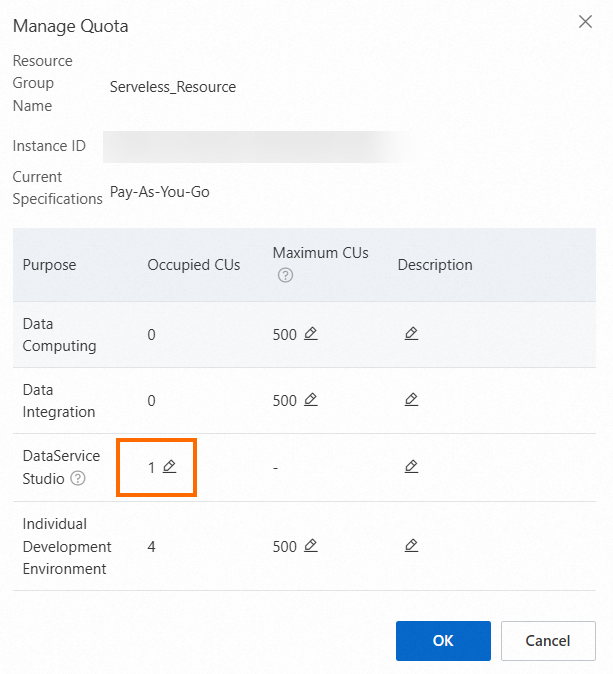Edit Maximum CUs for Individual Development Environment
The height and width of the screenshot is (674, 613).
pos(310,546)
